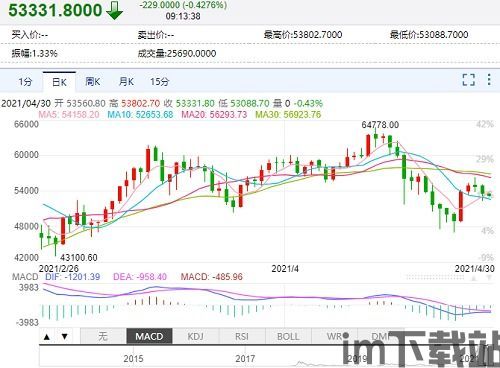Screen dimensions: 500x368
Task: Select the DMI indicator button
Action: pyautogui.click(x=381, y=336)
